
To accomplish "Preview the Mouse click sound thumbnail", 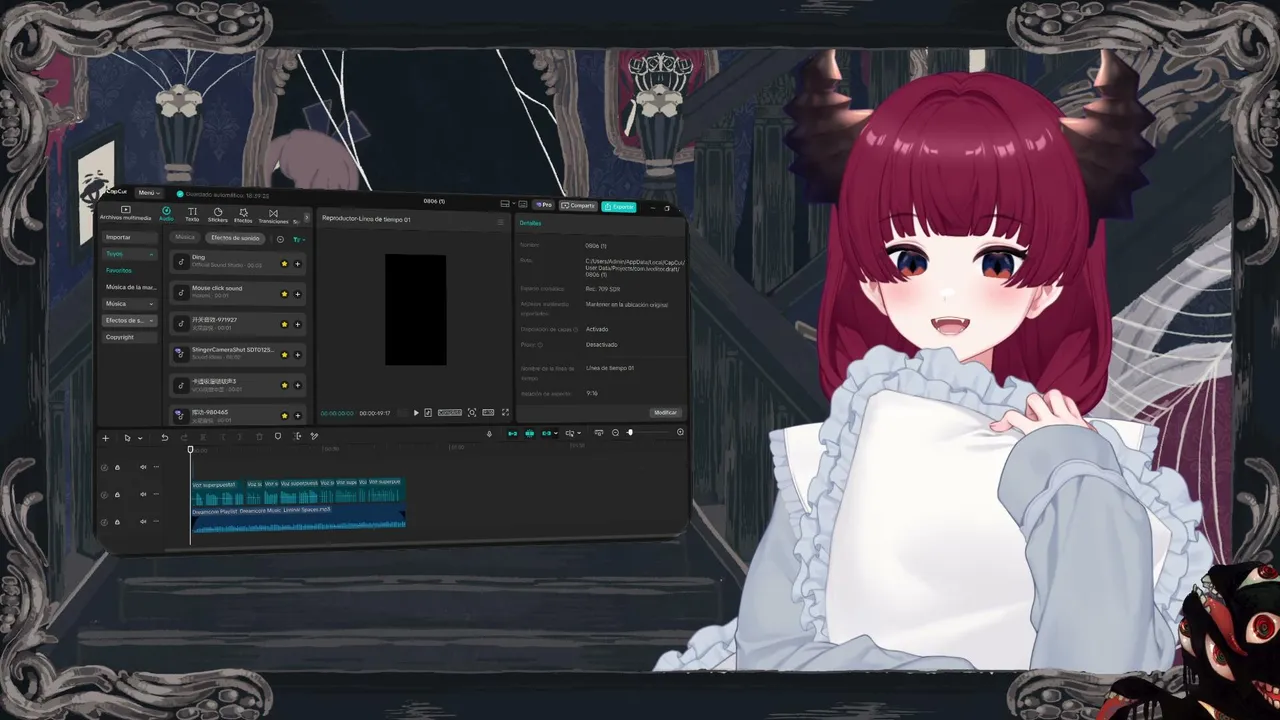I will point(180,292).
